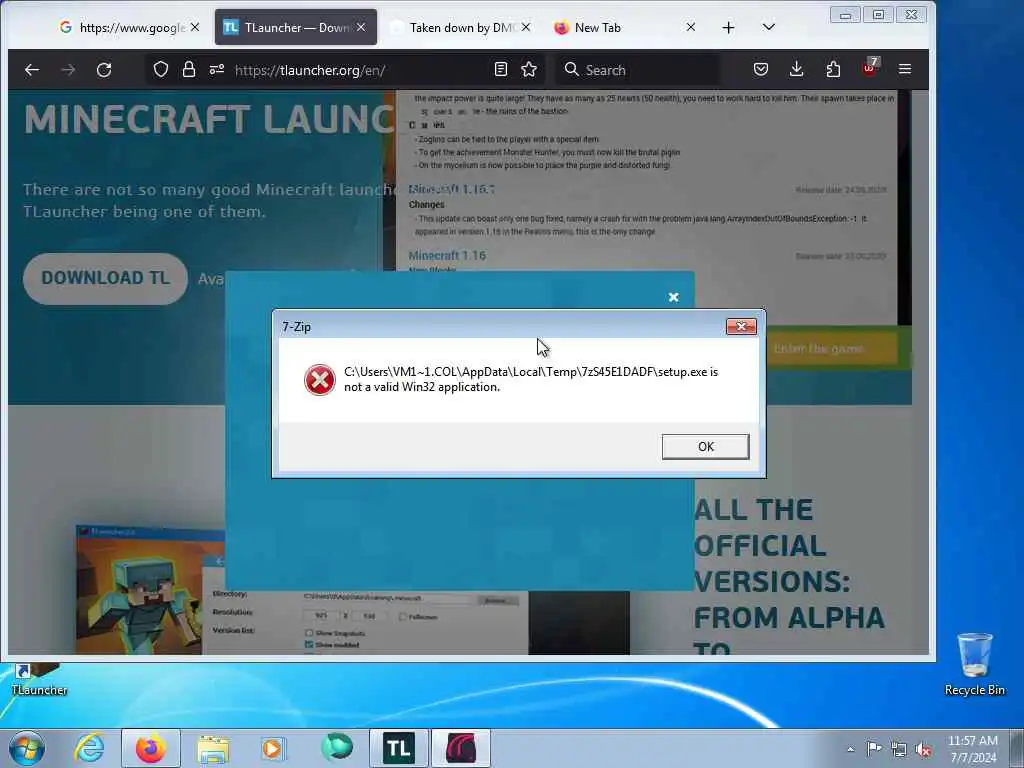Toggle reader view
Viewport: 1024px width, 768px height.
pyautogui.click(x=501, y=69)
